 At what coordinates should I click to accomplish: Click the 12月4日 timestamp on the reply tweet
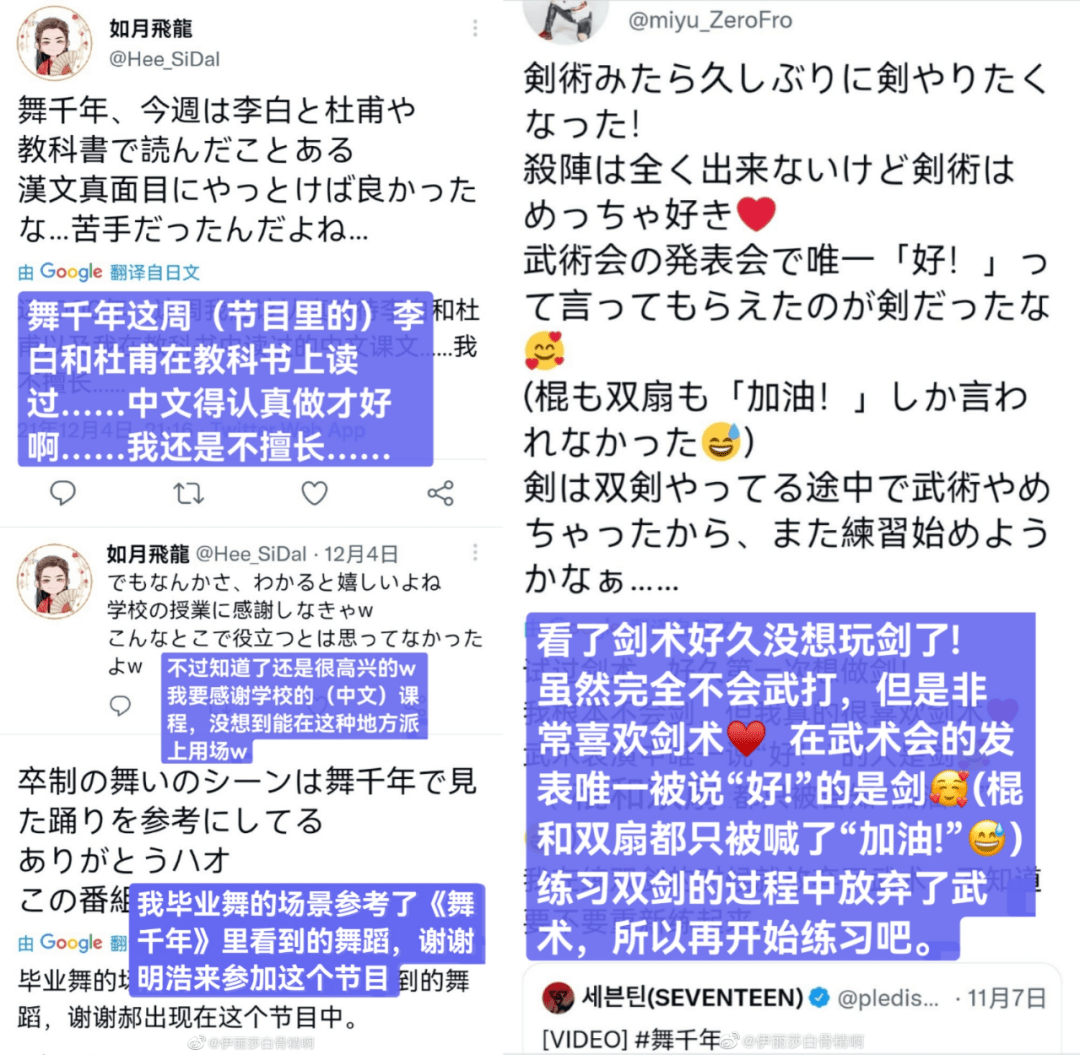(362, 554)
